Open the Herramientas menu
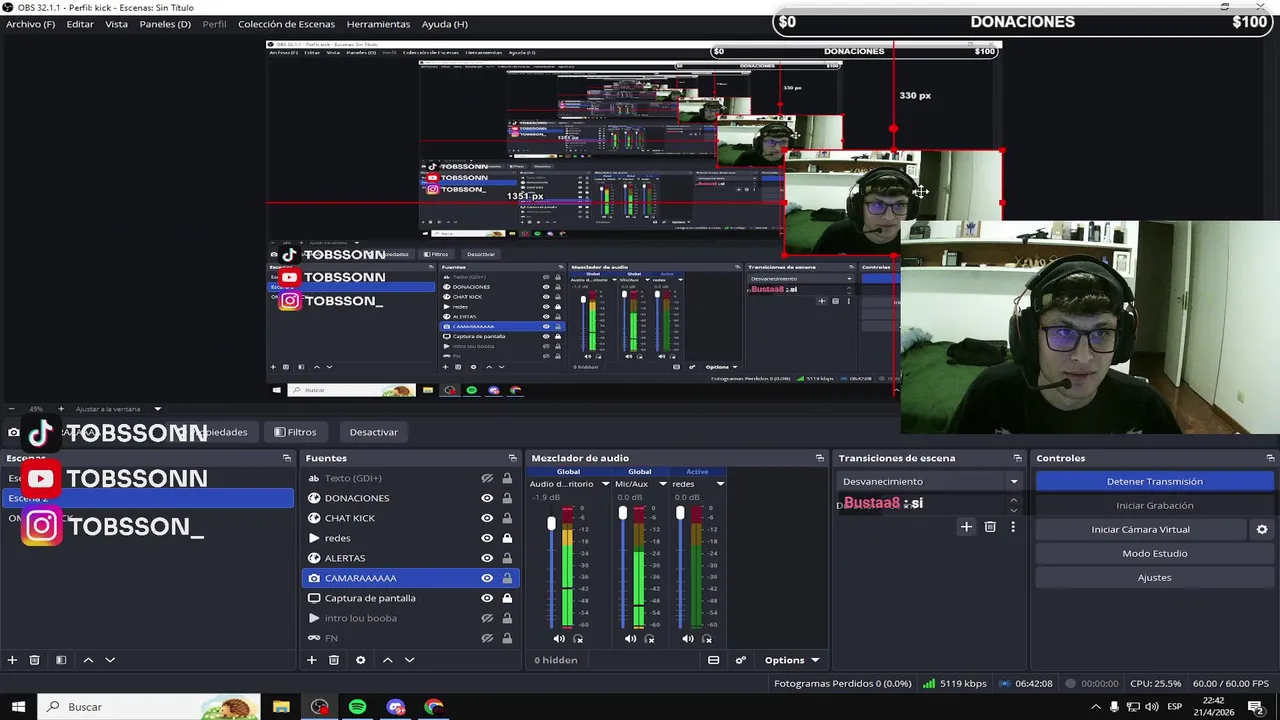Screen dimensions: 1280x720 [378, 24]
